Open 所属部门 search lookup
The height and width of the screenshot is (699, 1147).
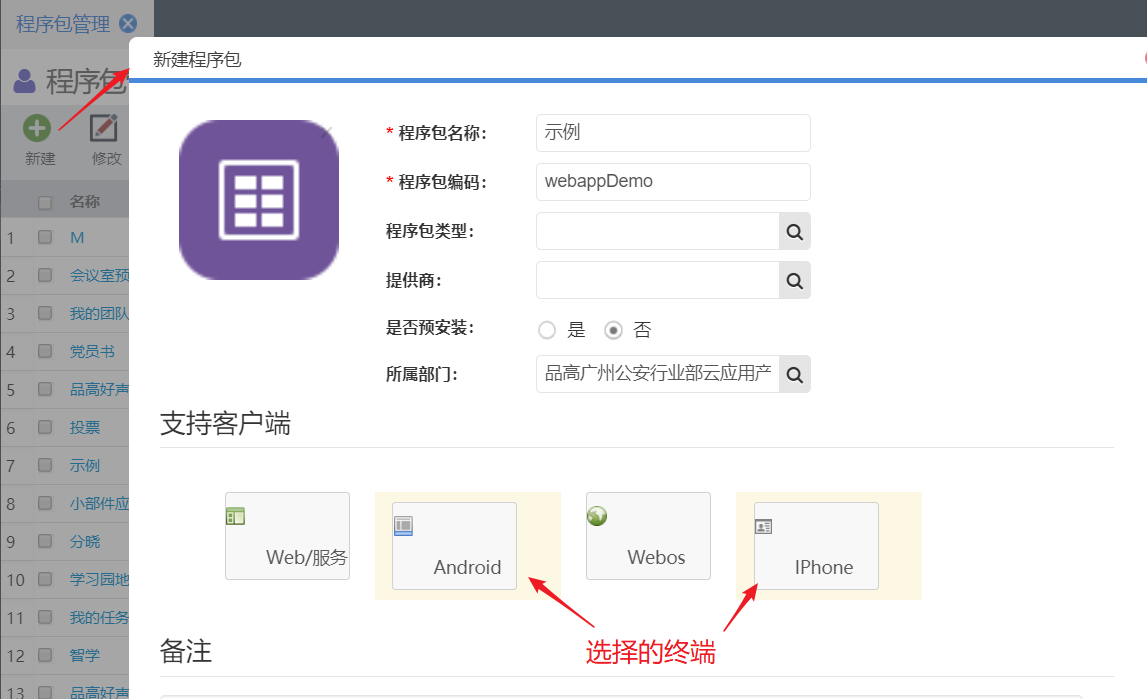794,374
